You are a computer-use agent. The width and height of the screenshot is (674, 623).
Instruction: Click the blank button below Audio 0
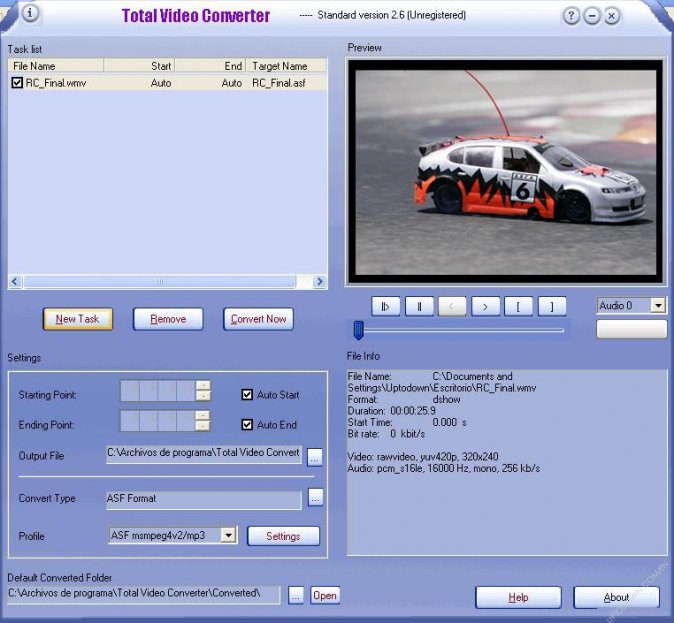click(x=631, y=330)
